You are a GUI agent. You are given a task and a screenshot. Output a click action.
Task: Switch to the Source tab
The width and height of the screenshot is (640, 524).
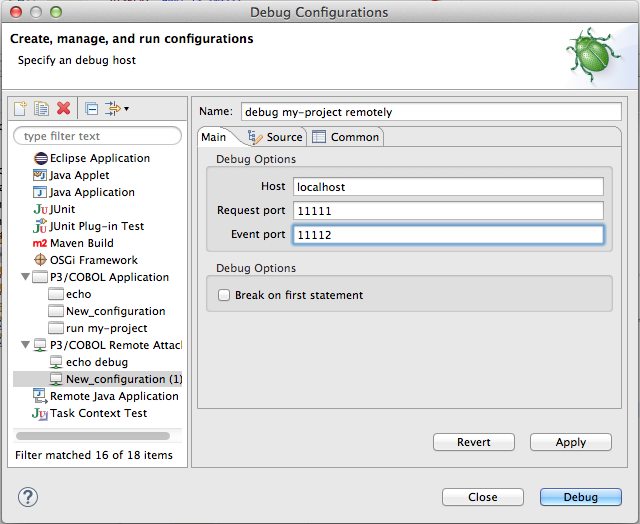tap(276, 137)
